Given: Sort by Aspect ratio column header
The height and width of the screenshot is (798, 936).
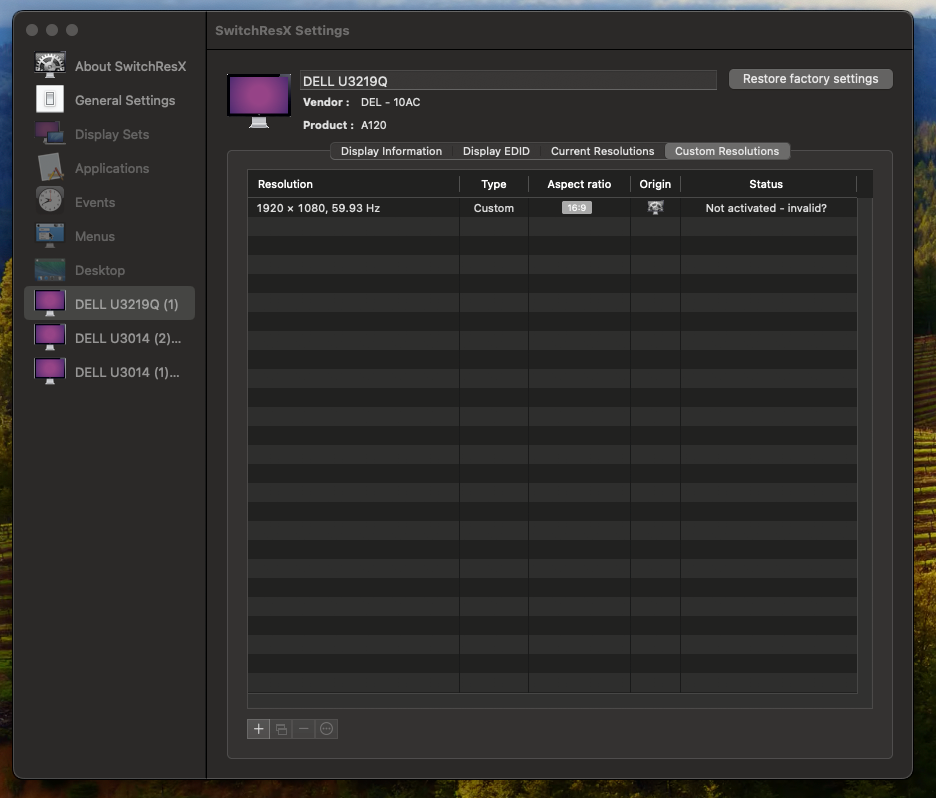Looking at the screenshot, I should 579,184.
